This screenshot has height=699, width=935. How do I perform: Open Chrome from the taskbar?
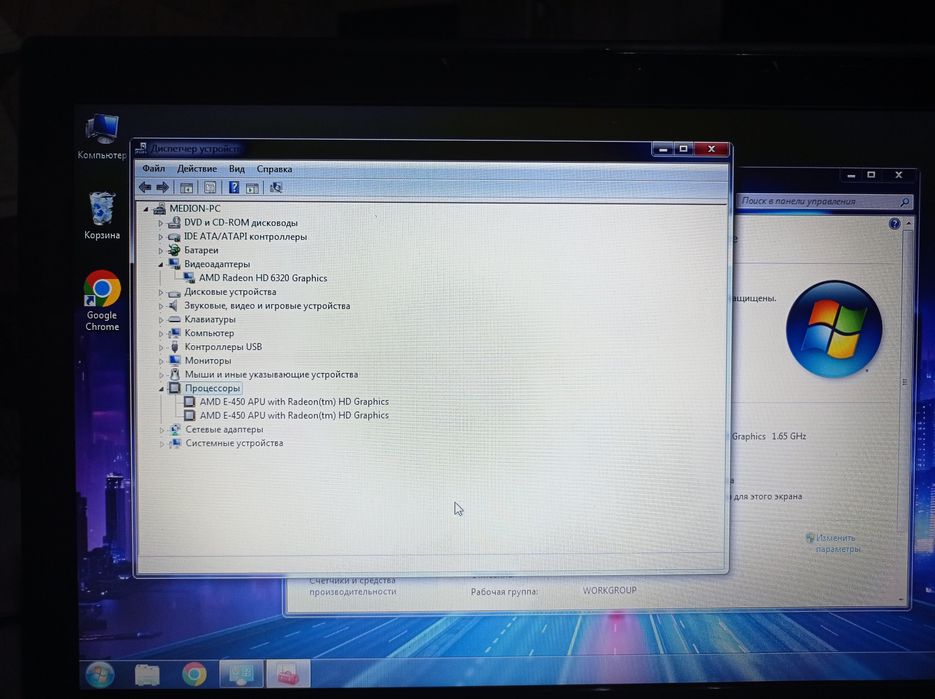(x=194, y=675)
